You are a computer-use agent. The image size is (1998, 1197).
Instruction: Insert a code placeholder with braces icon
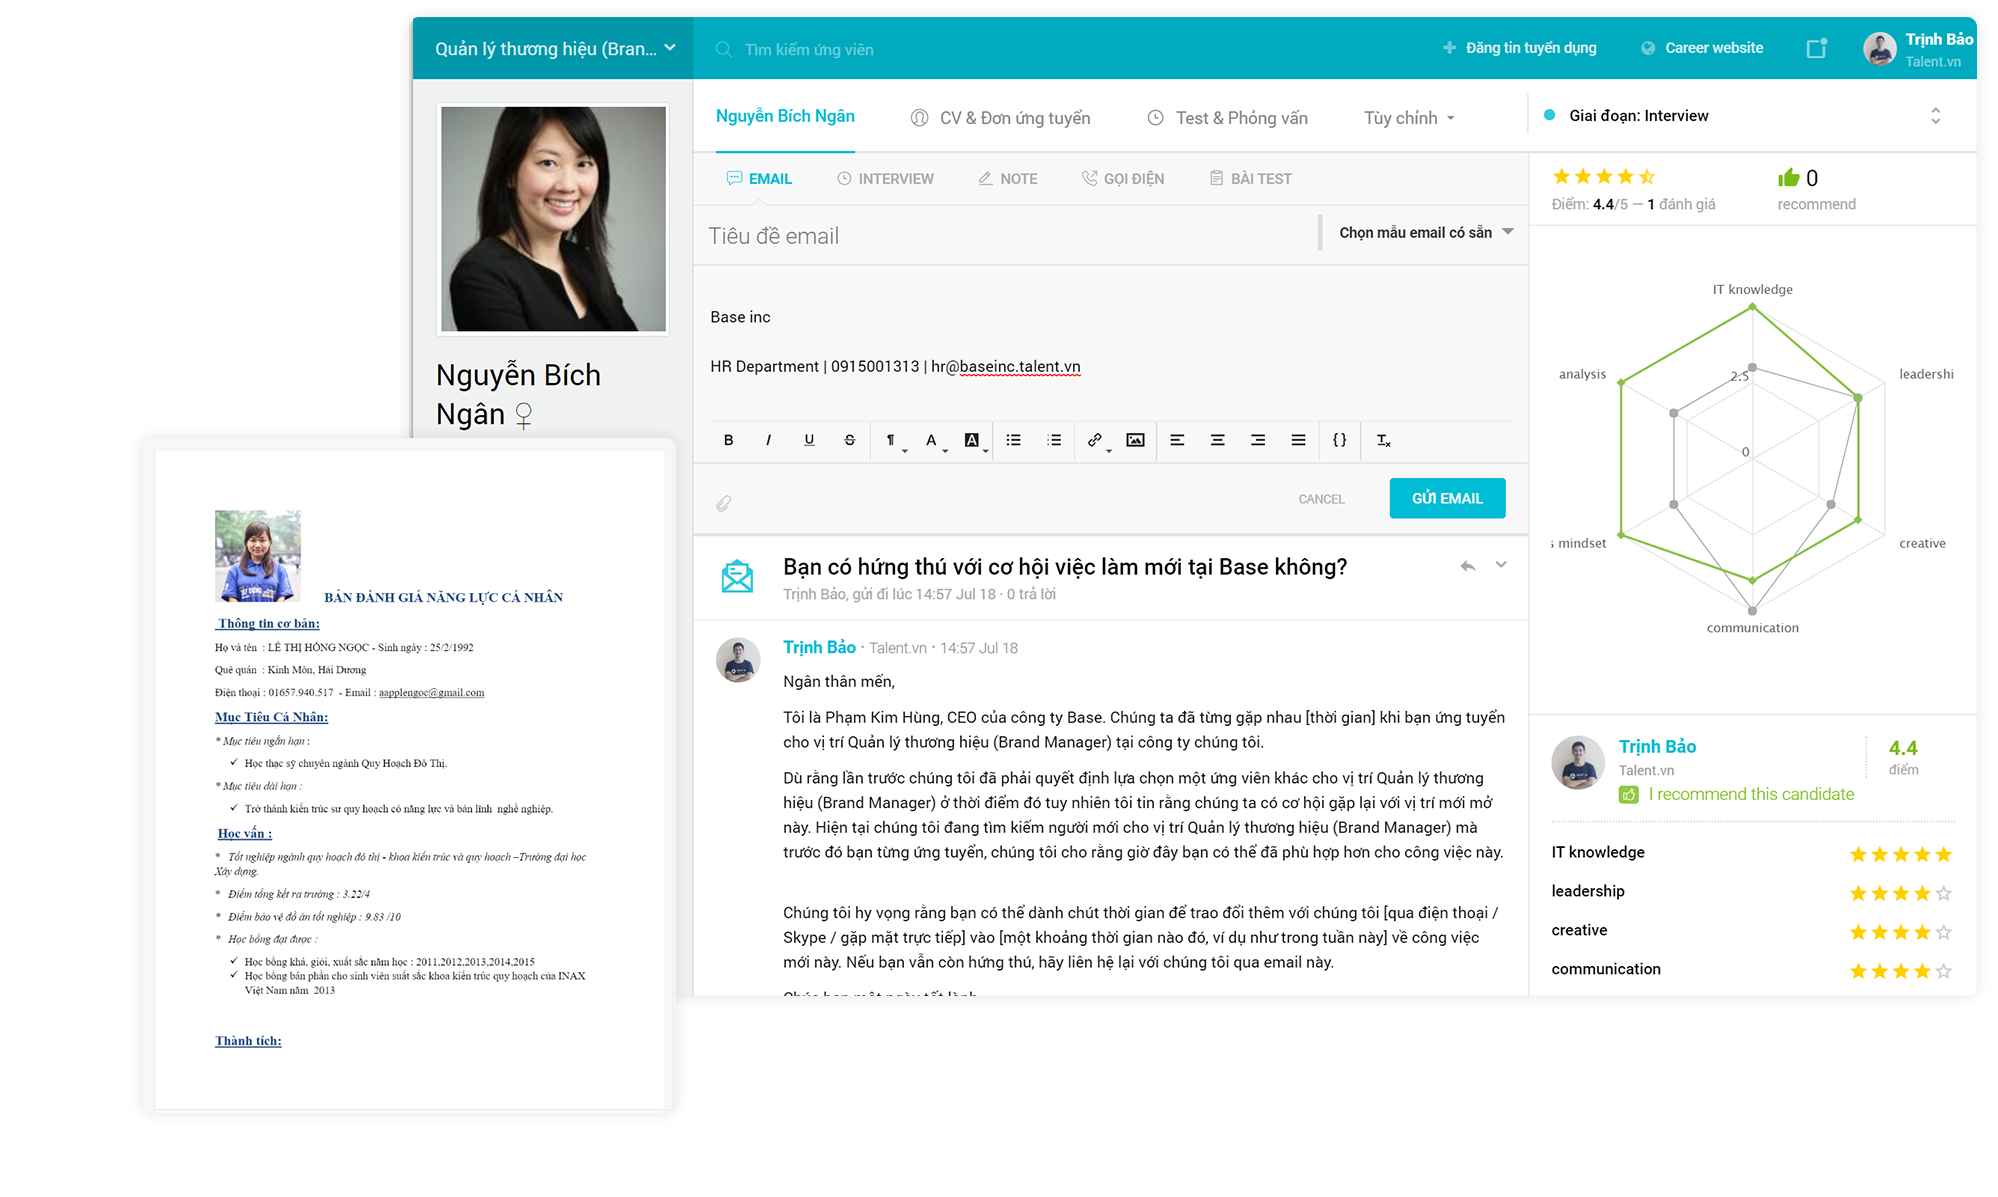pyautogui.click(x=1340, y=440)
